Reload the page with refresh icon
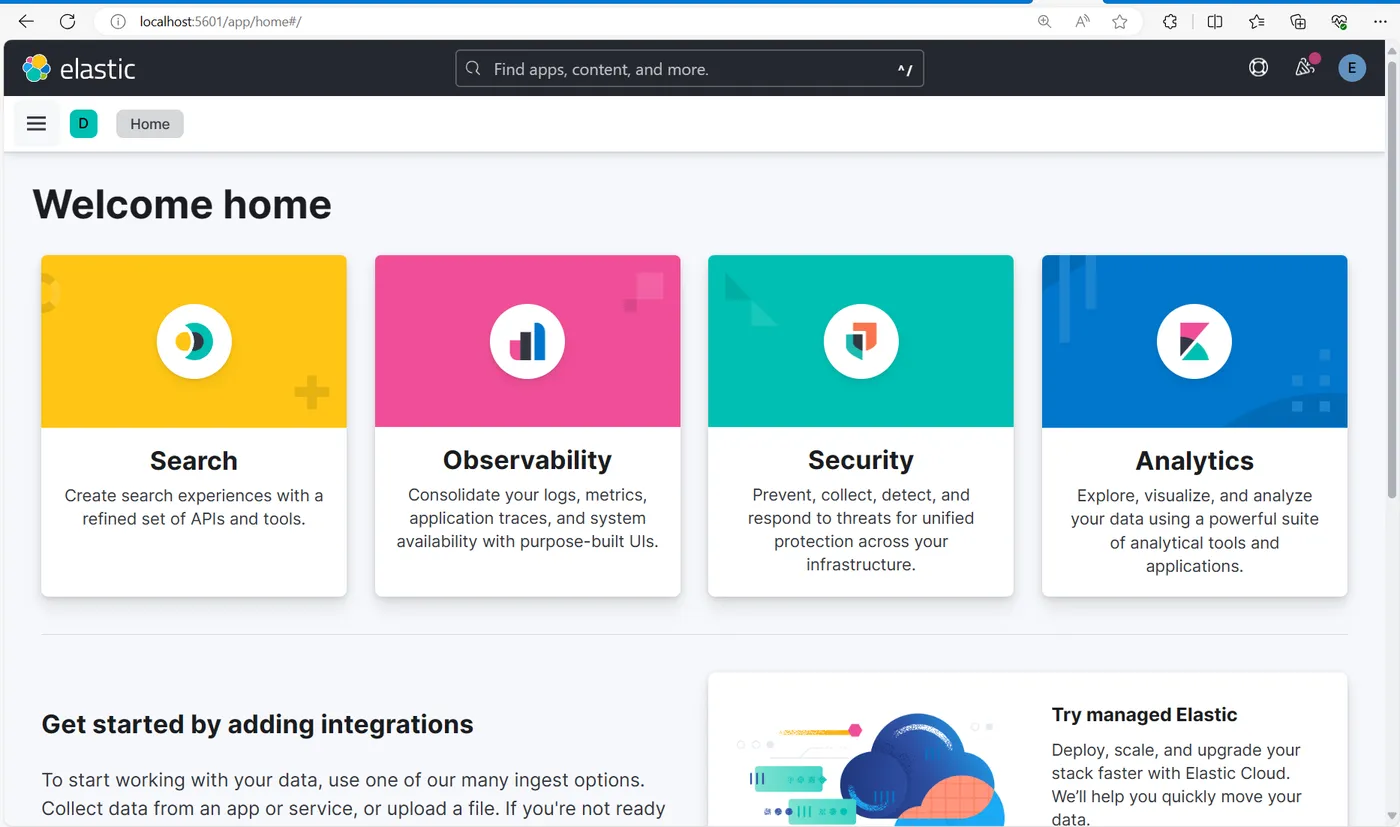The height and width of the screenshot is (827, 1400). click(x=67, y=21)
